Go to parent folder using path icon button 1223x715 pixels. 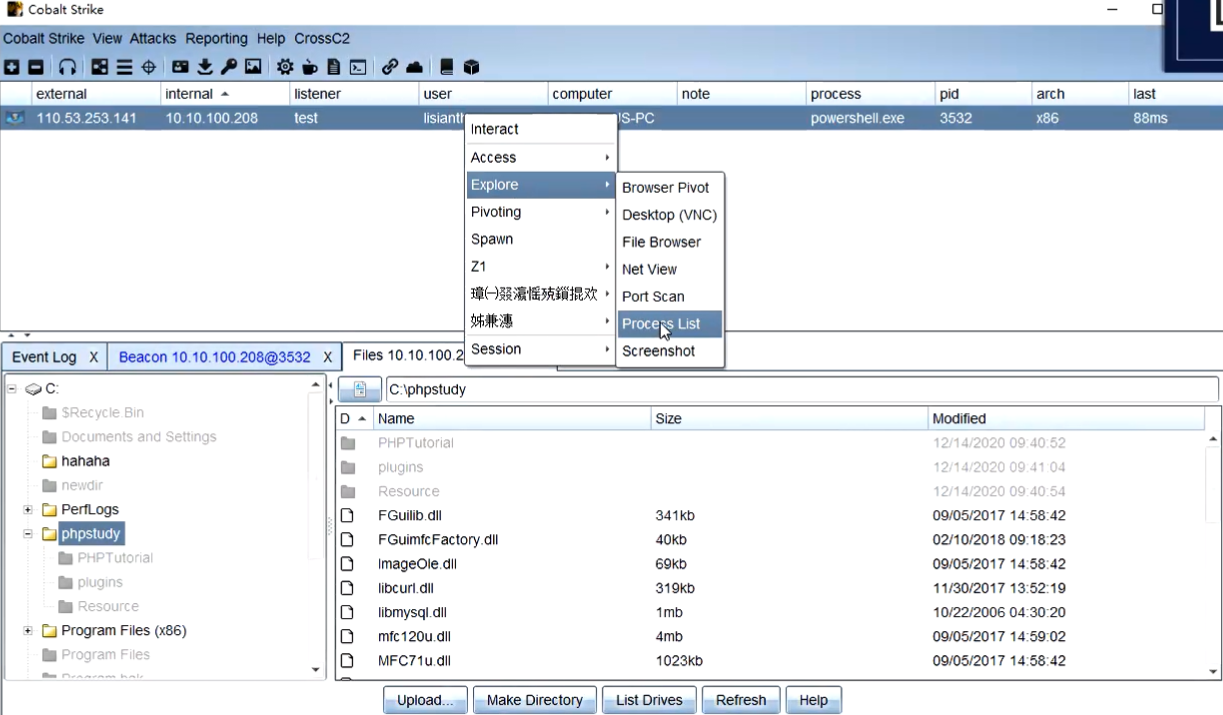coord(360,390)
